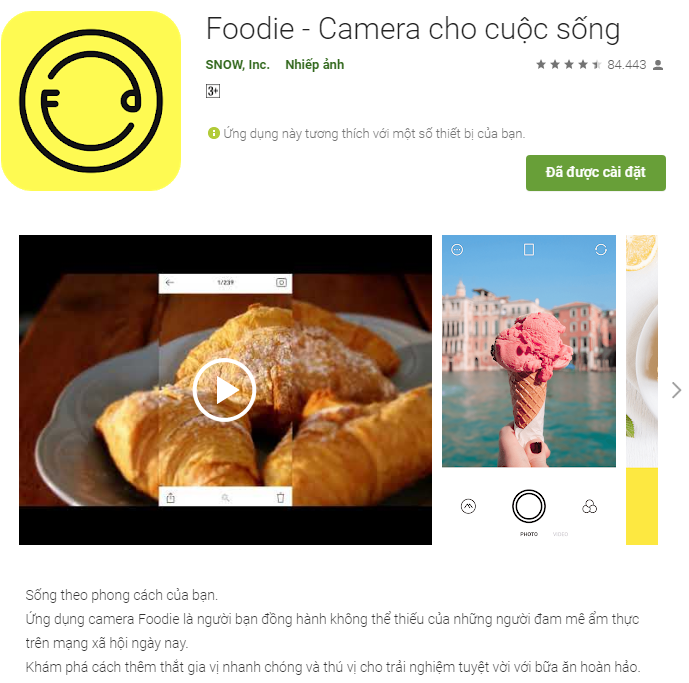Open the Nhiếp ảnh category link

point(315,65)
